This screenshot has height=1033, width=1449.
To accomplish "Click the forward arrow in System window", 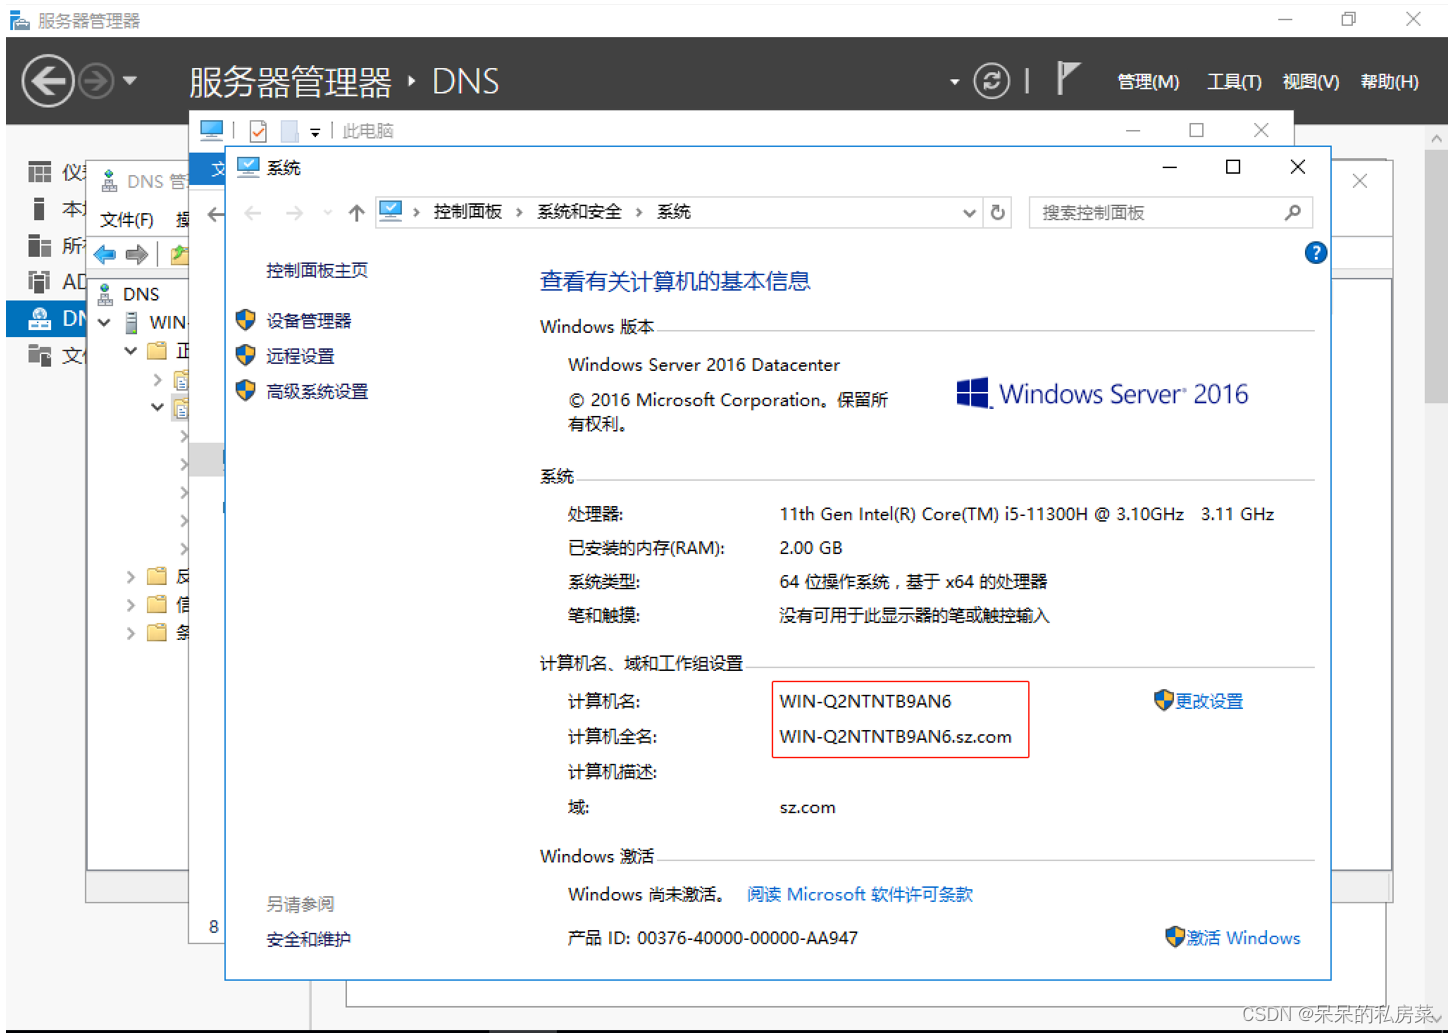I will pos(294,212).
